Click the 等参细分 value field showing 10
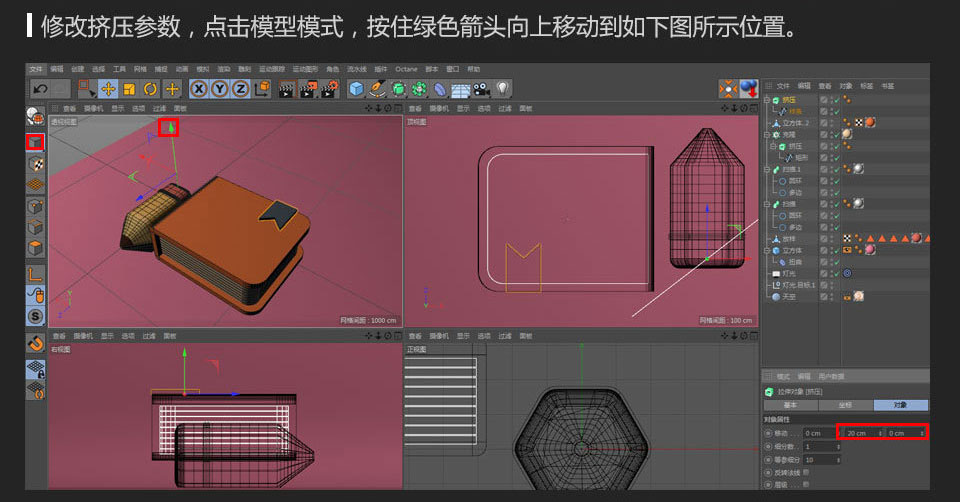This screenshot has height=502, width=960. click(x=822, y=460)
